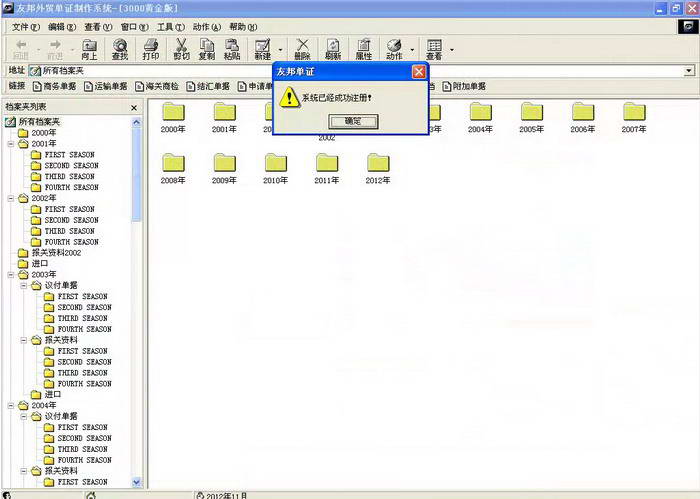Click the 向上 (Up) toolbar icon
The height and width of the screenshot is (499, 700).
tap(89, 49)
